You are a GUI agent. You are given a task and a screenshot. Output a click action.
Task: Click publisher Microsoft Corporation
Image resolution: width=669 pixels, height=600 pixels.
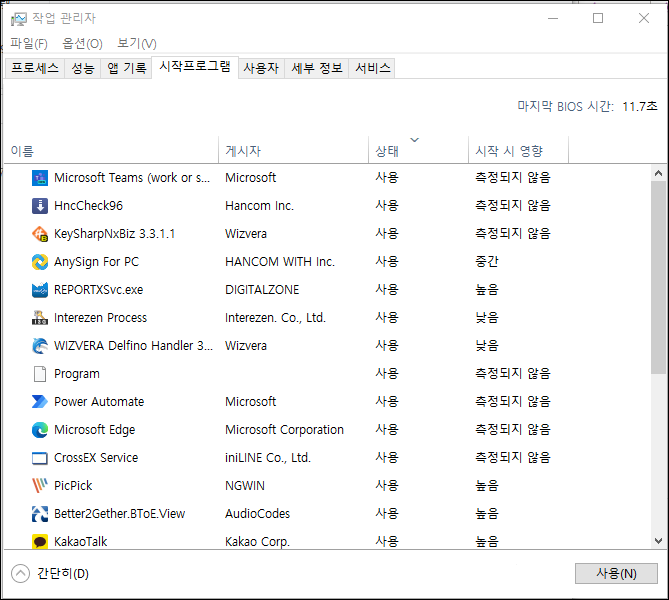click(x=284, y=430)
